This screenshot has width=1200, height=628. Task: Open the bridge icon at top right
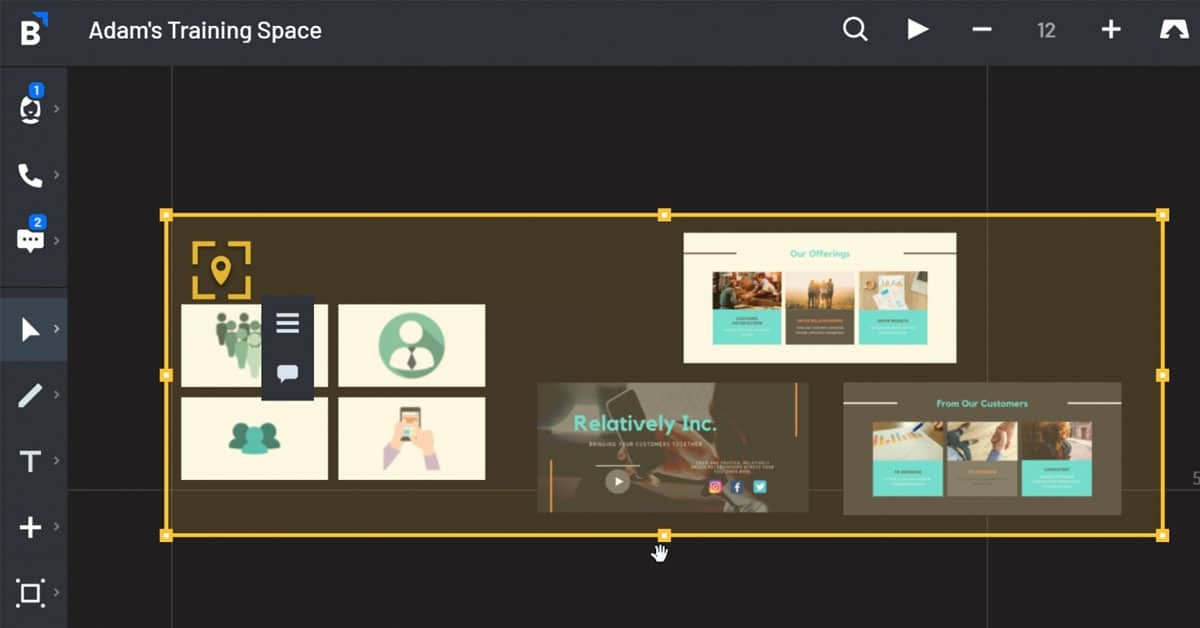(1172, 30)
